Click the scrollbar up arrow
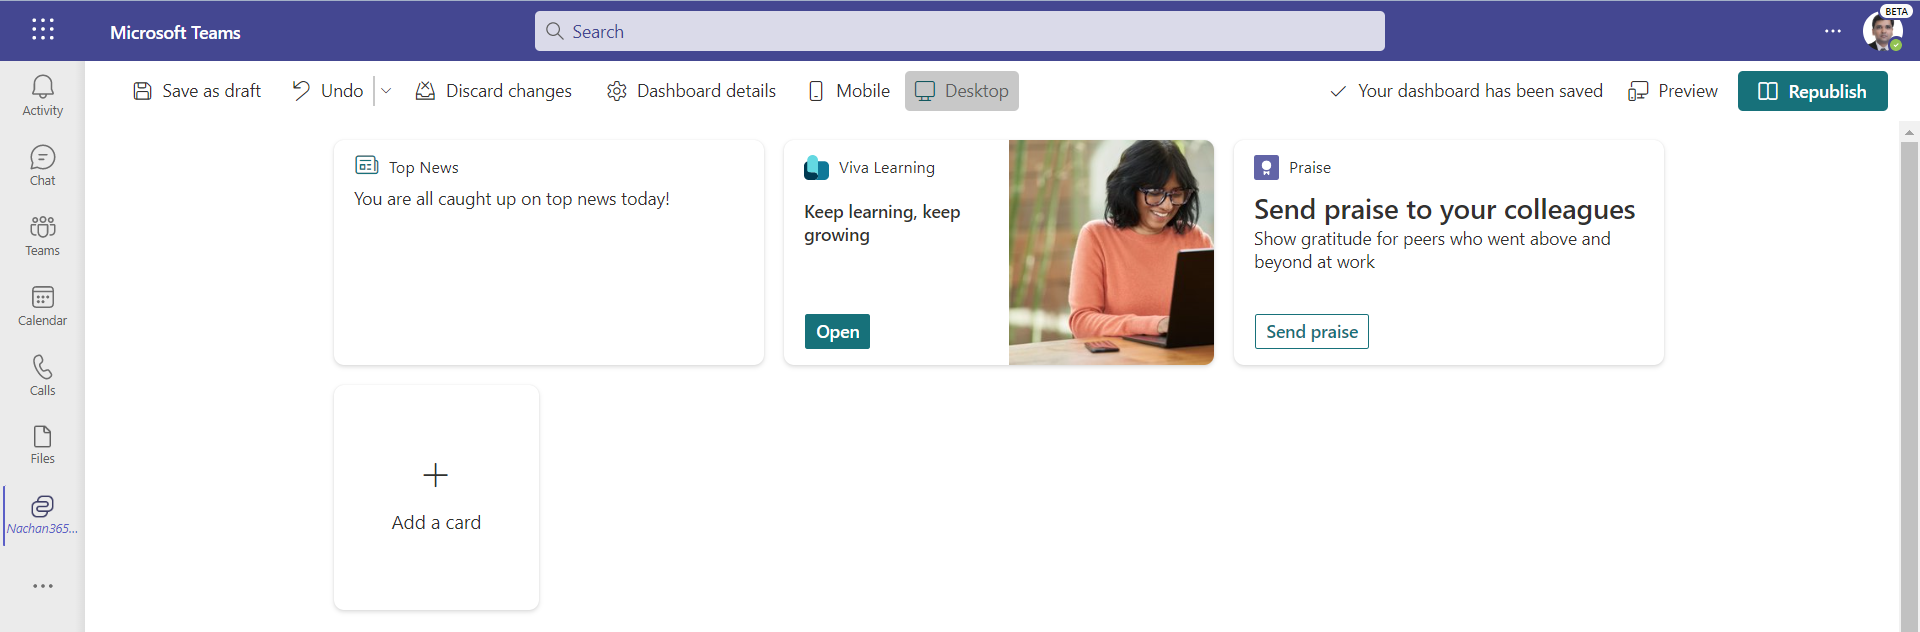1920x632 pixels. pyautogui.click(x=1909, y=132)
